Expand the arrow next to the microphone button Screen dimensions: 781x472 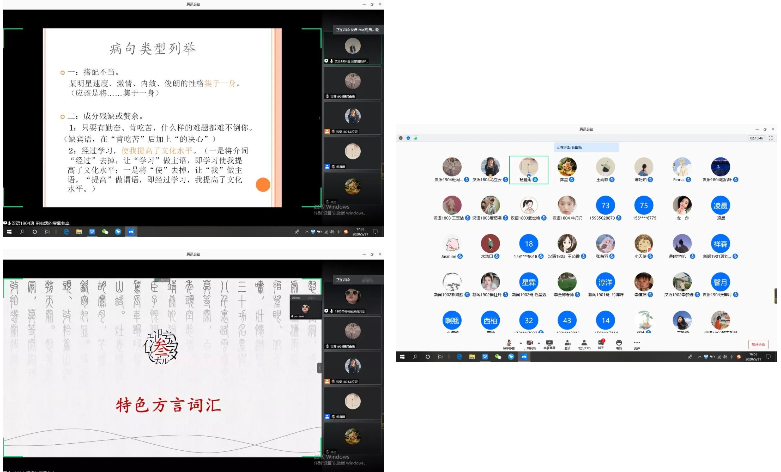pyautogui.click(x=521, y=343)
